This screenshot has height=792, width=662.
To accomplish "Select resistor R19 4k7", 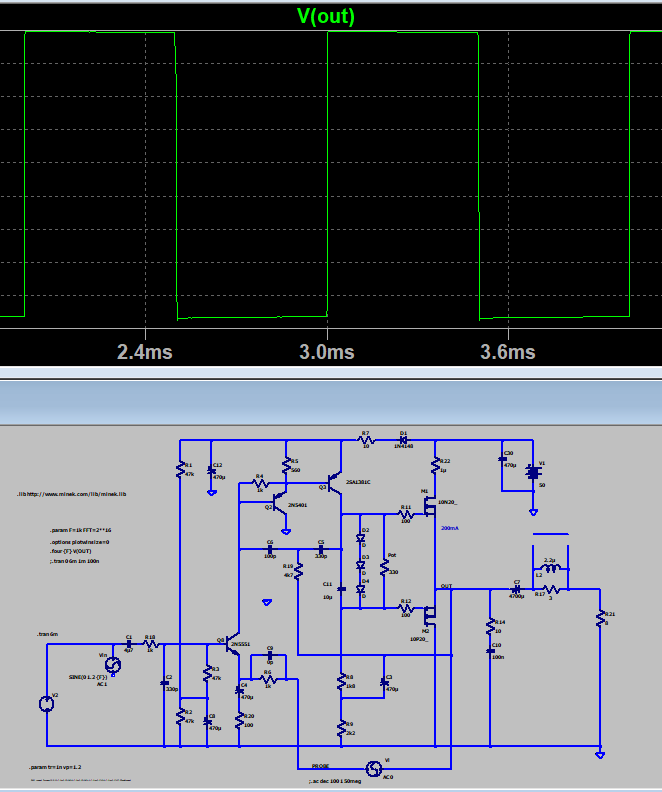I will 298,571.
